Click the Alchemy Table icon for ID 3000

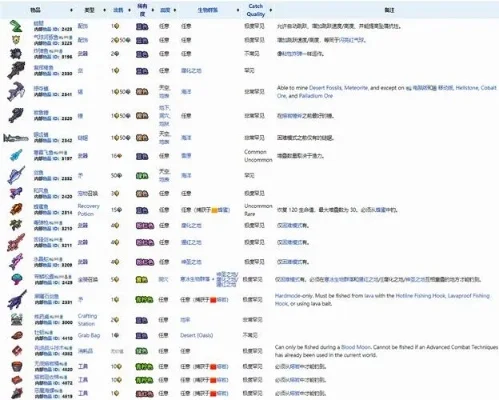click(16, 319)
